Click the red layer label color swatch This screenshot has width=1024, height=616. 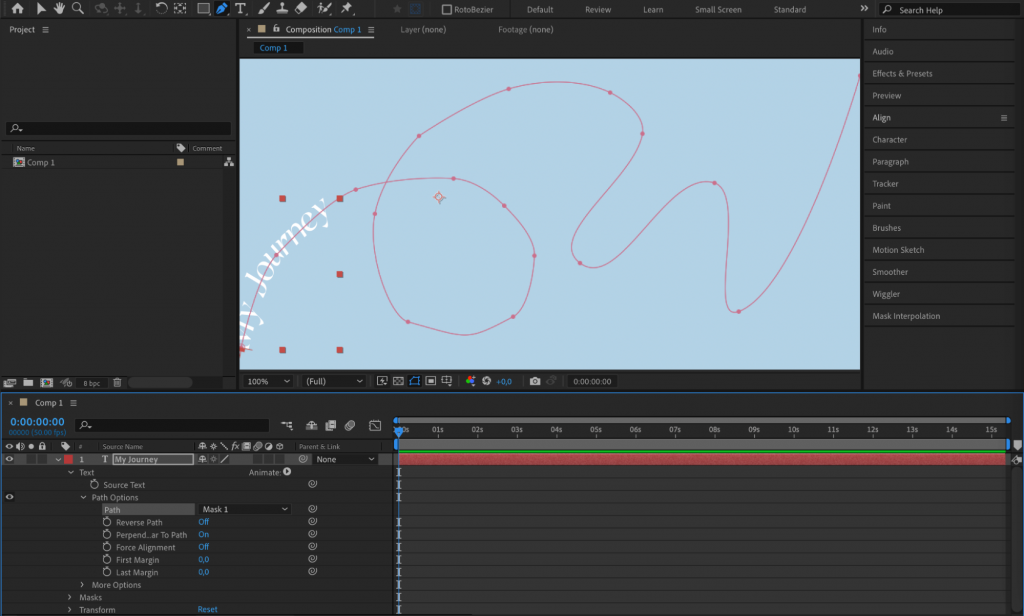click(68, 459)
